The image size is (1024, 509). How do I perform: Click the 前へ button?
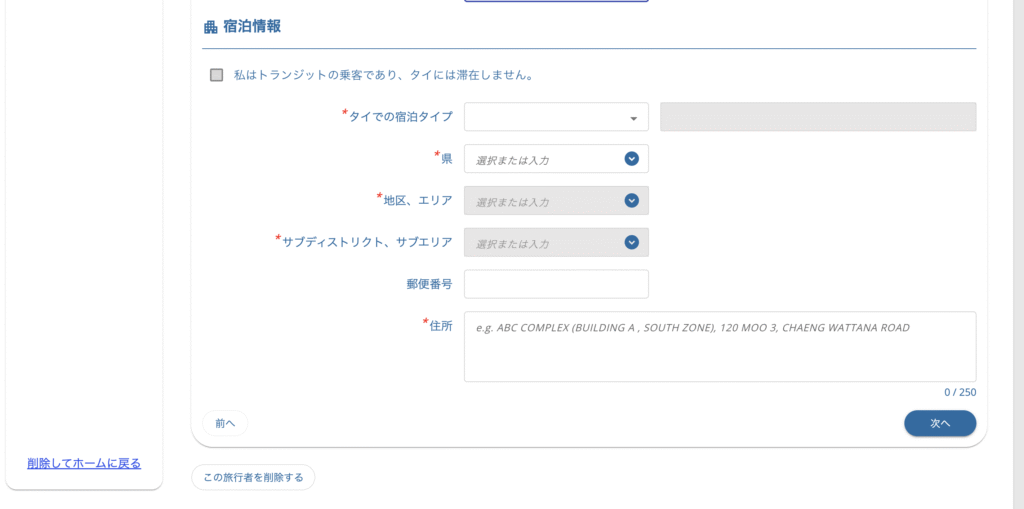pyautogui.click(x=225, y=423)
